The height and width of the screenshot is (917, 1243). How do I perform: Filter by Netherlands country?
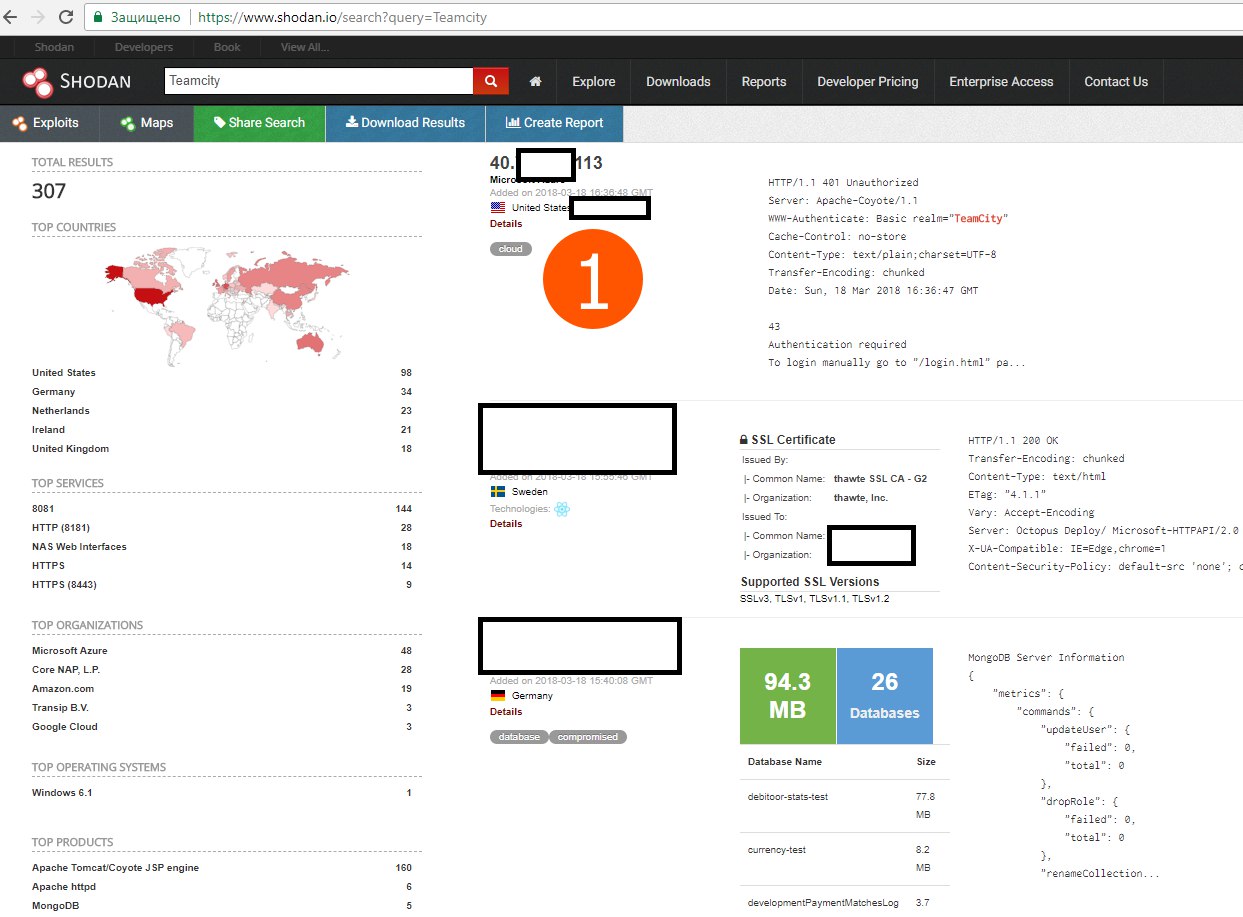point(61,411)
